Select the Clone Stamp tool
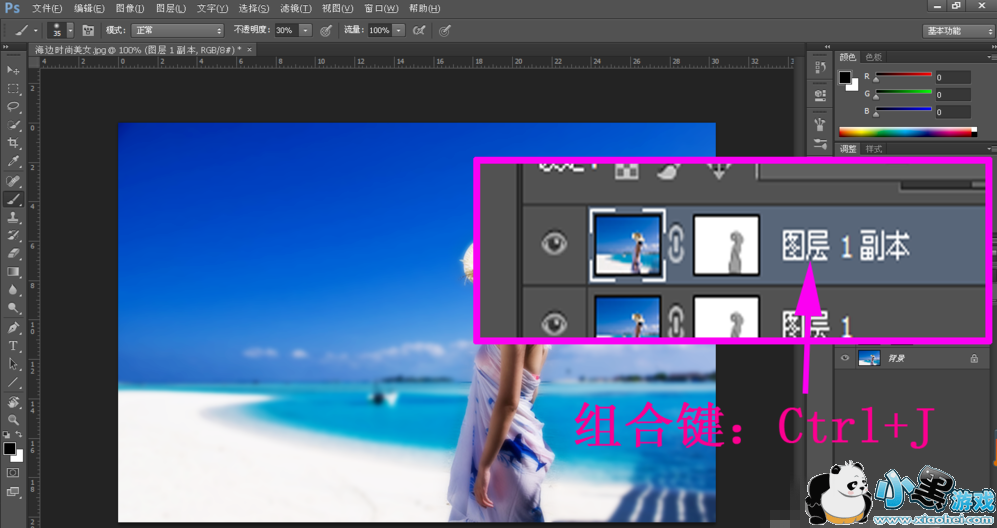The image size is (997, 528). 13,217
